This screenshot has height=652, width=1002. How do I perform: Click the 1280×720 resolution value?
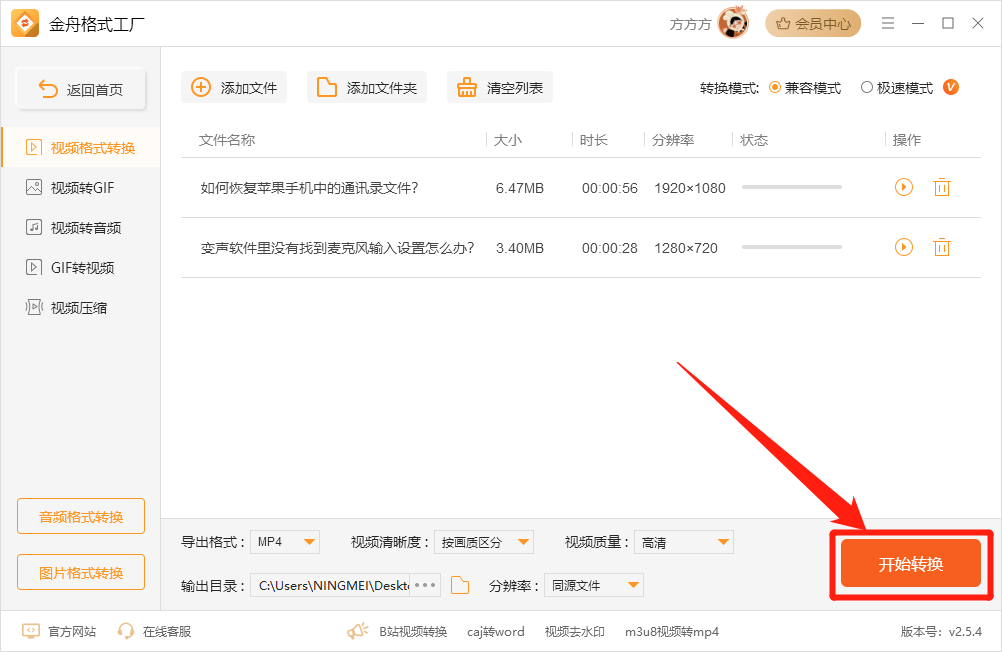[686, 248]
